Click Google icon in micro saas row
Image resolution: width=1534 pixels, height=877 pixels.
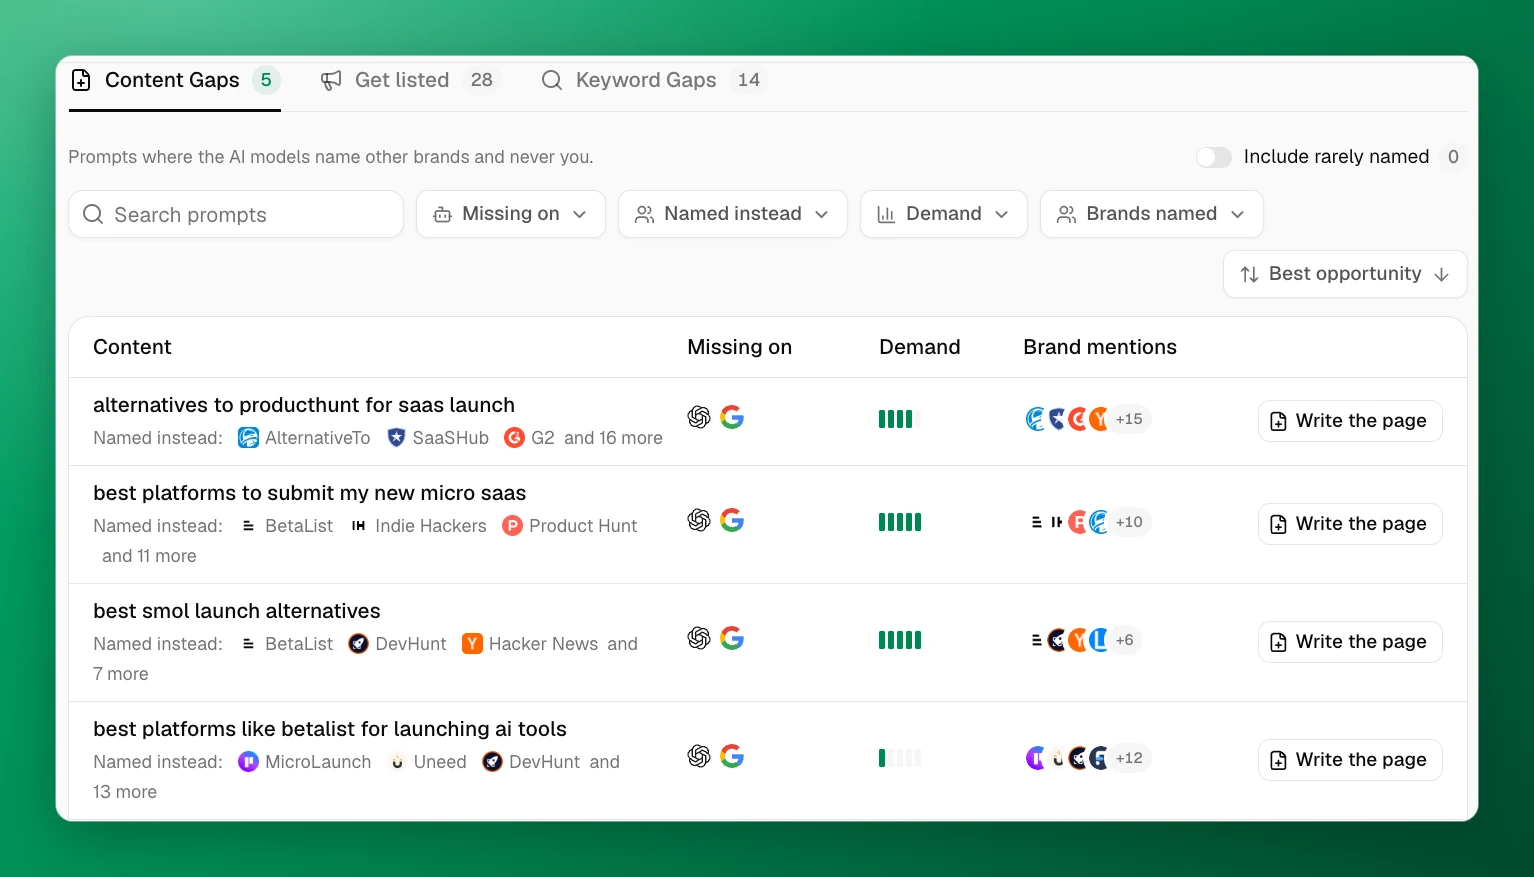[x=732, y=520]
